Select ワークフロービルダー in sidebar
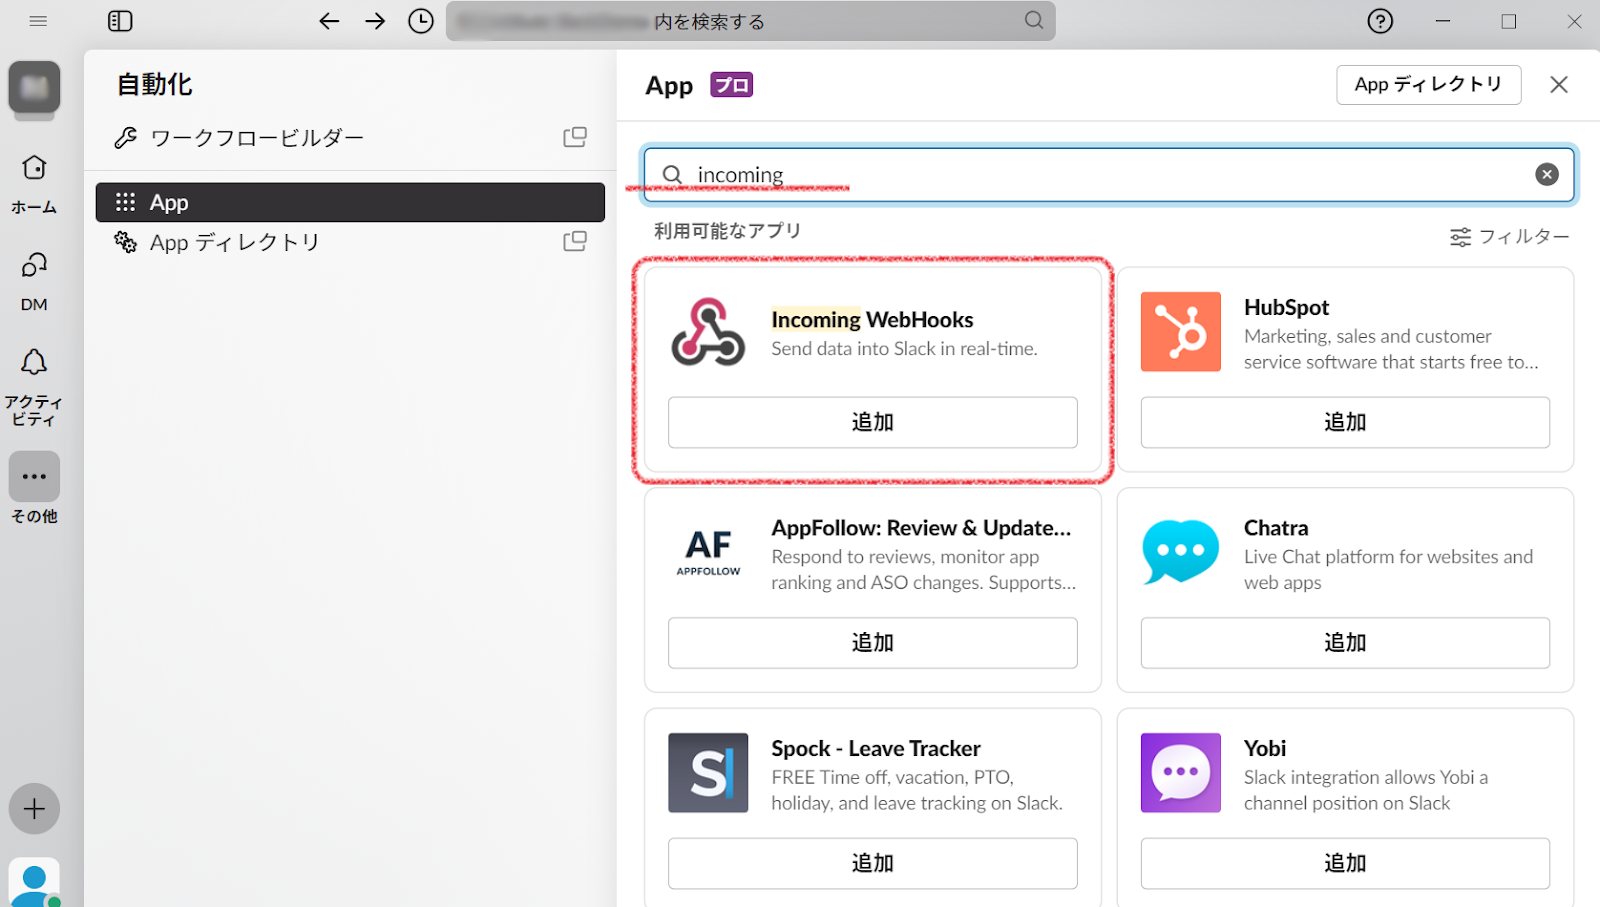Viewport: 1600px width, 907px height. coord(350,138)
